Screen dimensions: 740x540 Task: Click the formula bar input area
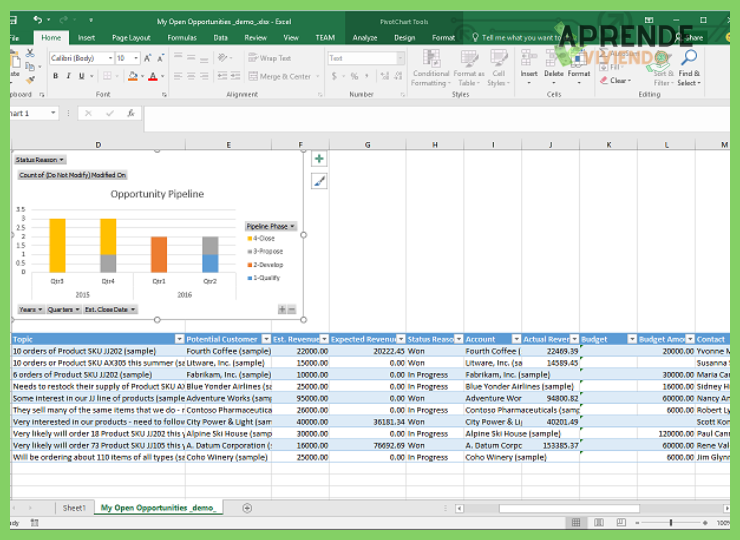[437, 118]
